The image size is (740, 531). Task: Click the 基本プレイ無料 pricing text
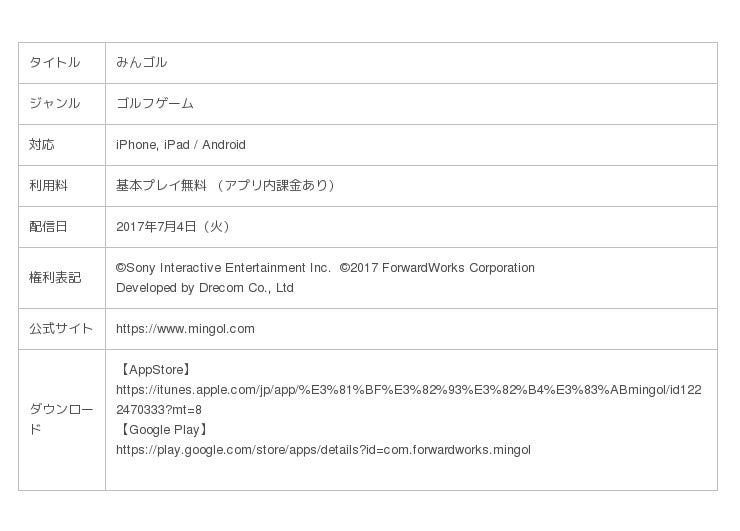click(x=161, y=185)
